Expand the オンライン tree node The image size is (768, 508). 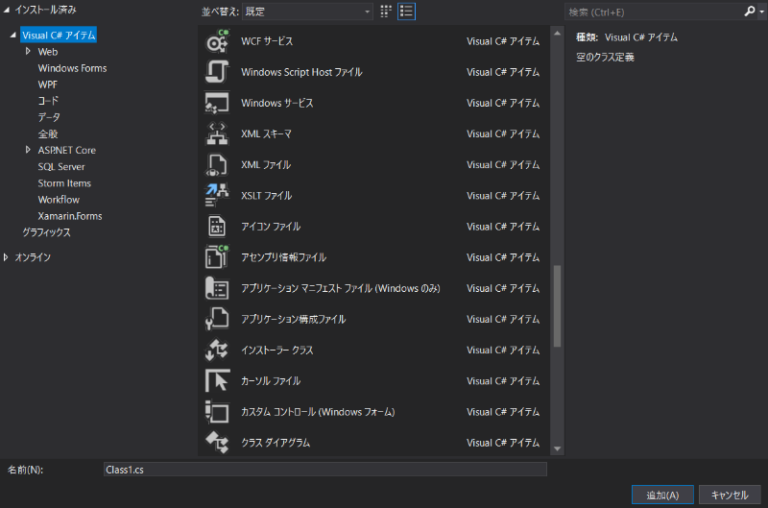point(6,257)
